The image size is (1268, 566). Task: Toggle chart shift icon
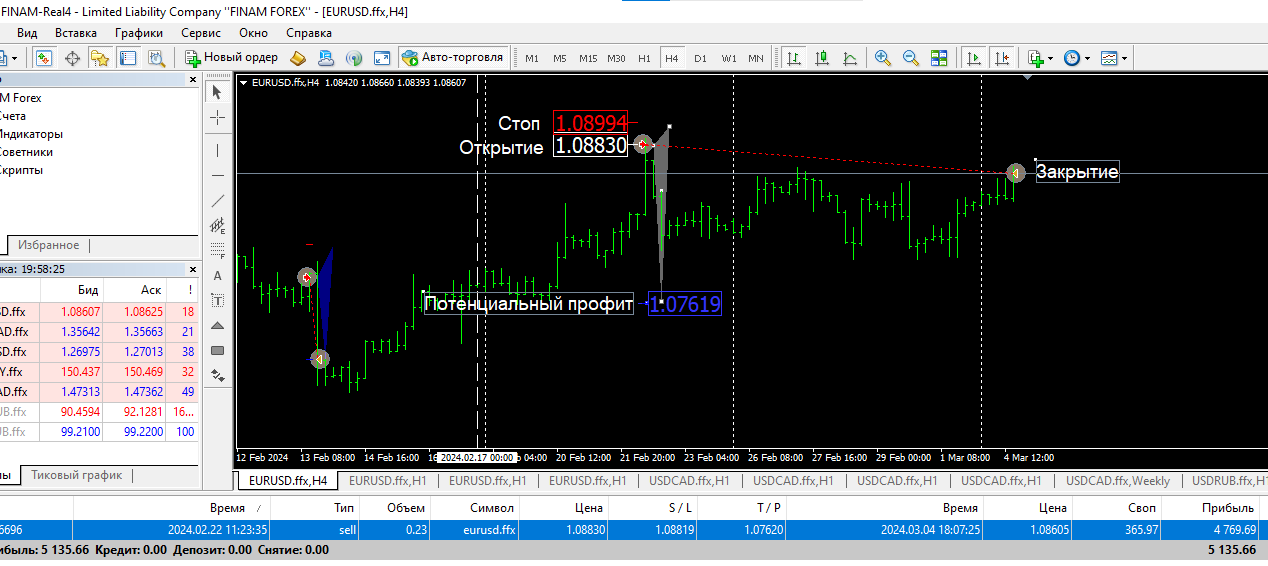[x=1002, y=58]
